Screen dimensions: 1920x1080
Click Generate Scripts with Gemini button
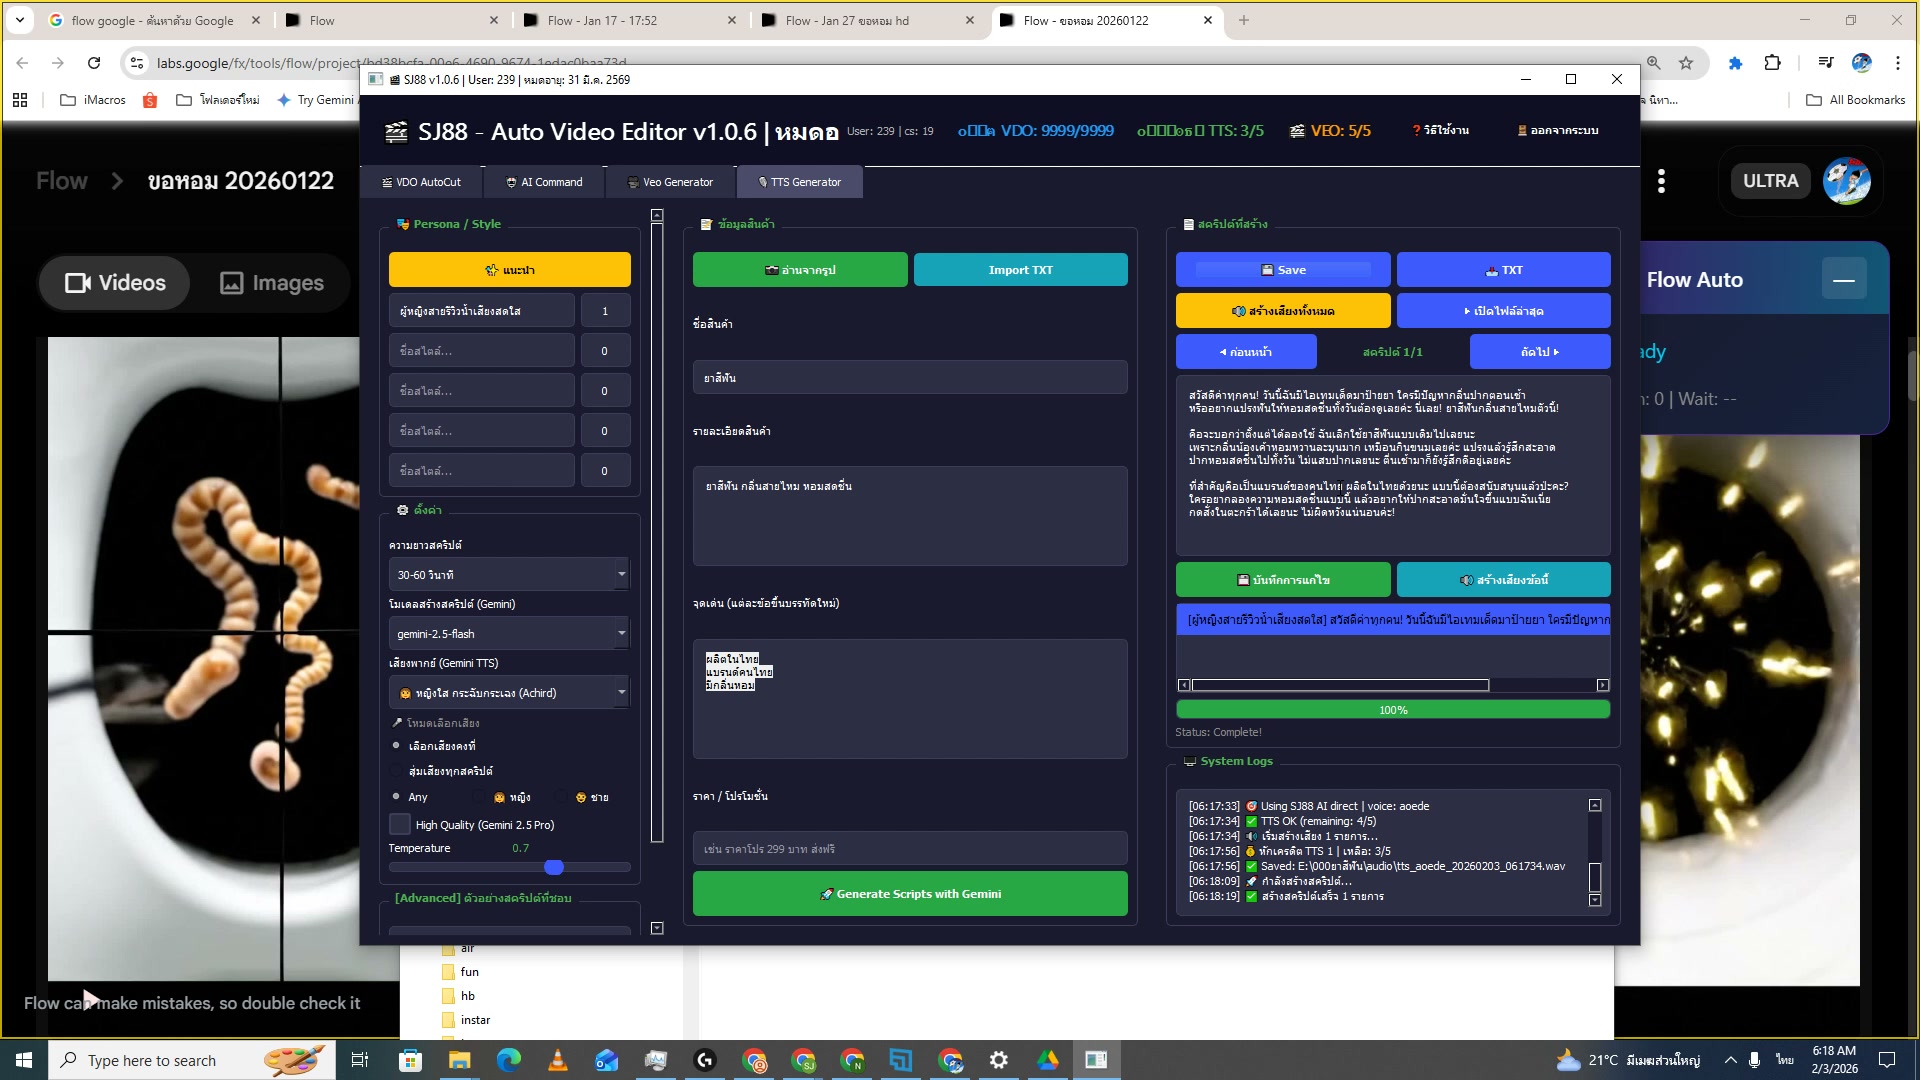coord(909,894)
